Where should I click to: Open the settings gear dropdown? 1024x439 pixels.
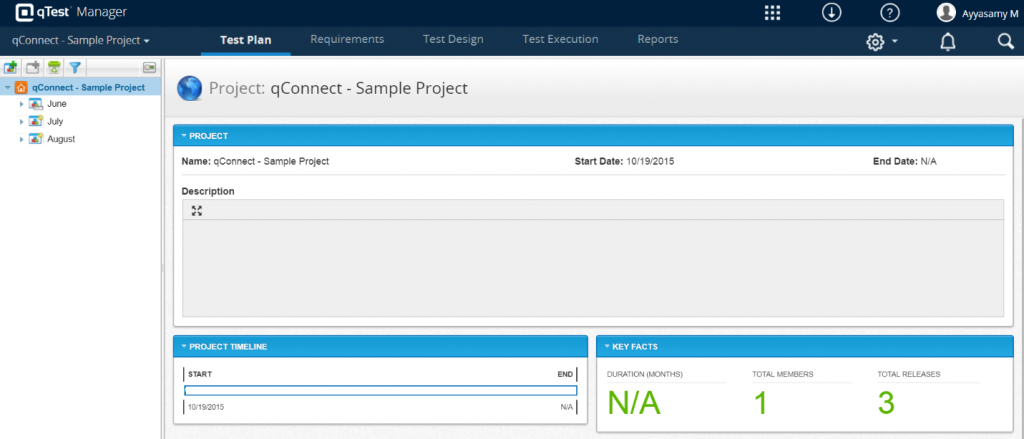(881, 41)
